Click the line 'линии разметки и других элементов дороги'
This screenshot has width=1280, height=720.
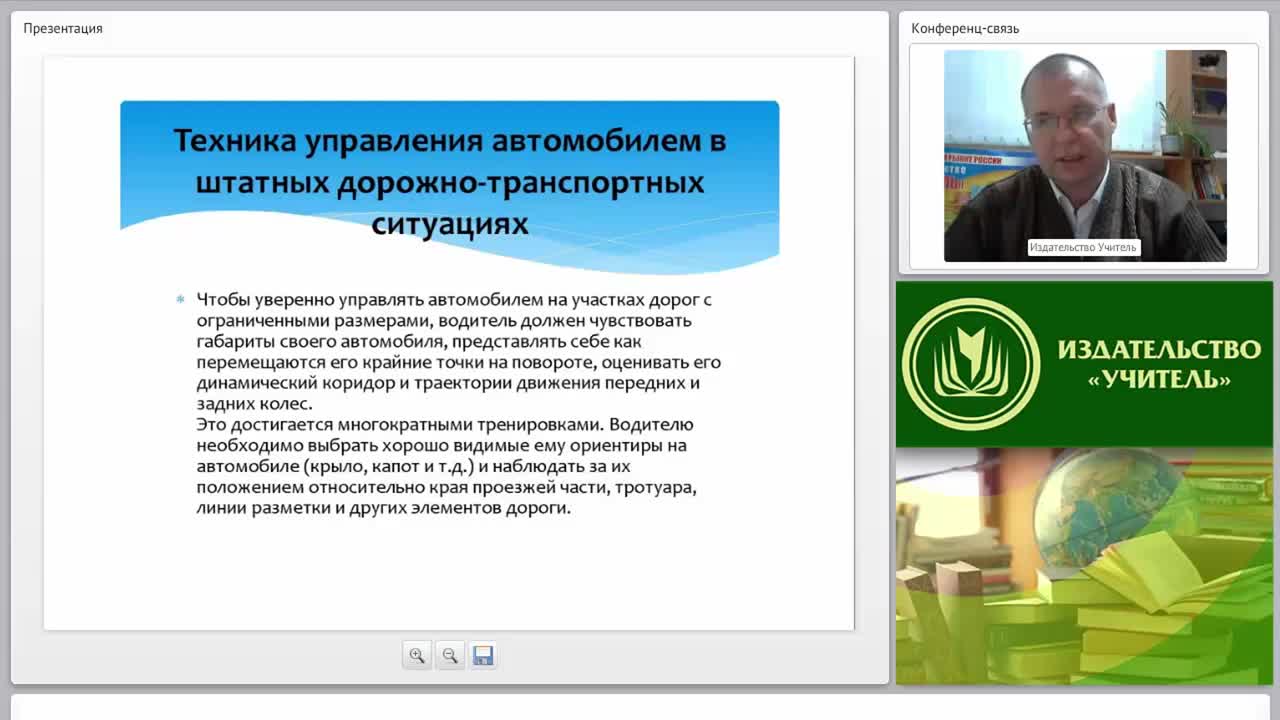point(384,508)
